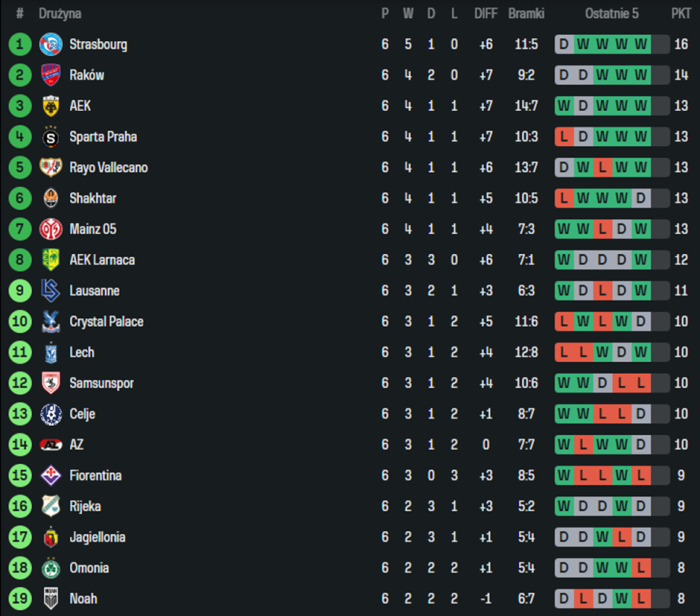Click the Bramki column header
This screenshot has width=700, height=616.
pyautogui.click(x=526, y=14)
